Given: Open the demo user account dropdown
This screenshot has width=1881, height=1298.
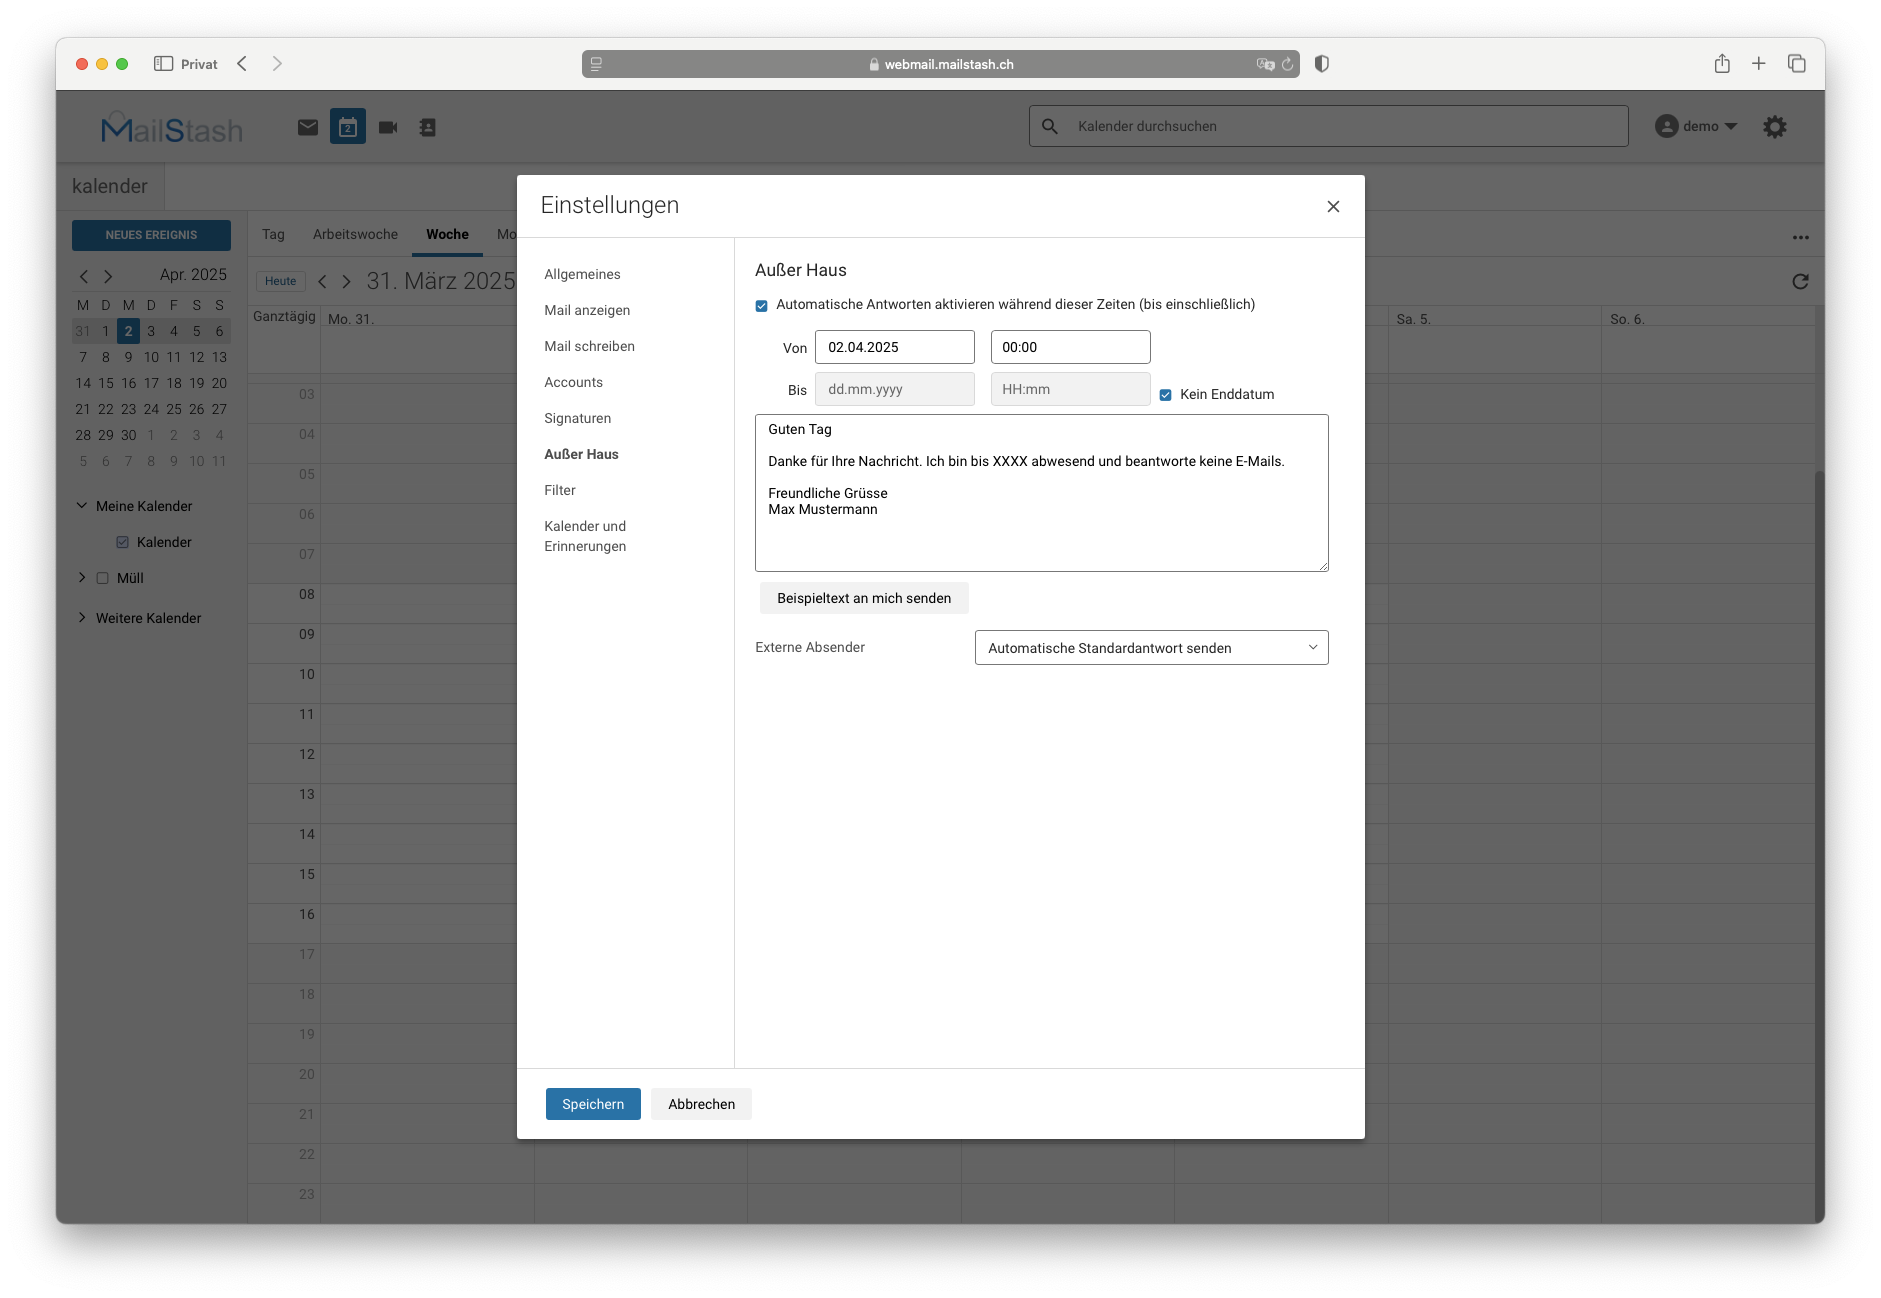Looking at the screenshot, I should tap(1696, 126).
